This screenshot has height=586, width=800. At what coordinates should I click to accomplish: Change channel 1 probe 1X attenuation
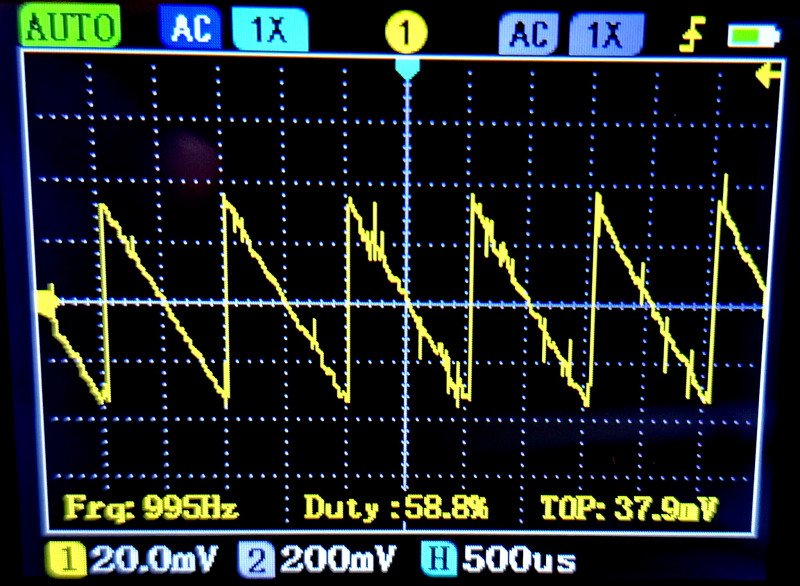(x=267, y=30)
